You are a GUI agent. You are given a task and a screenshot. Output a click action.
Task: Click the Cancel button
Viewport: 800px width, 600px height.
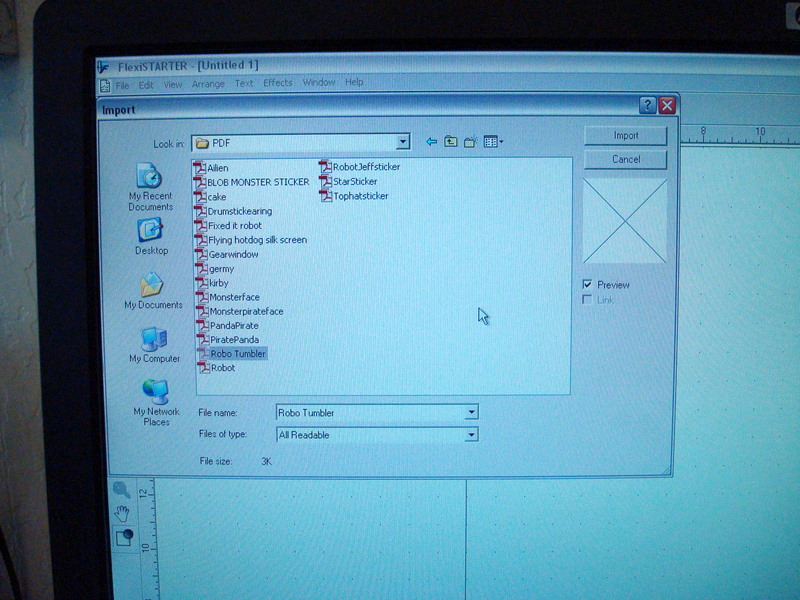click(x=626, y=159)
